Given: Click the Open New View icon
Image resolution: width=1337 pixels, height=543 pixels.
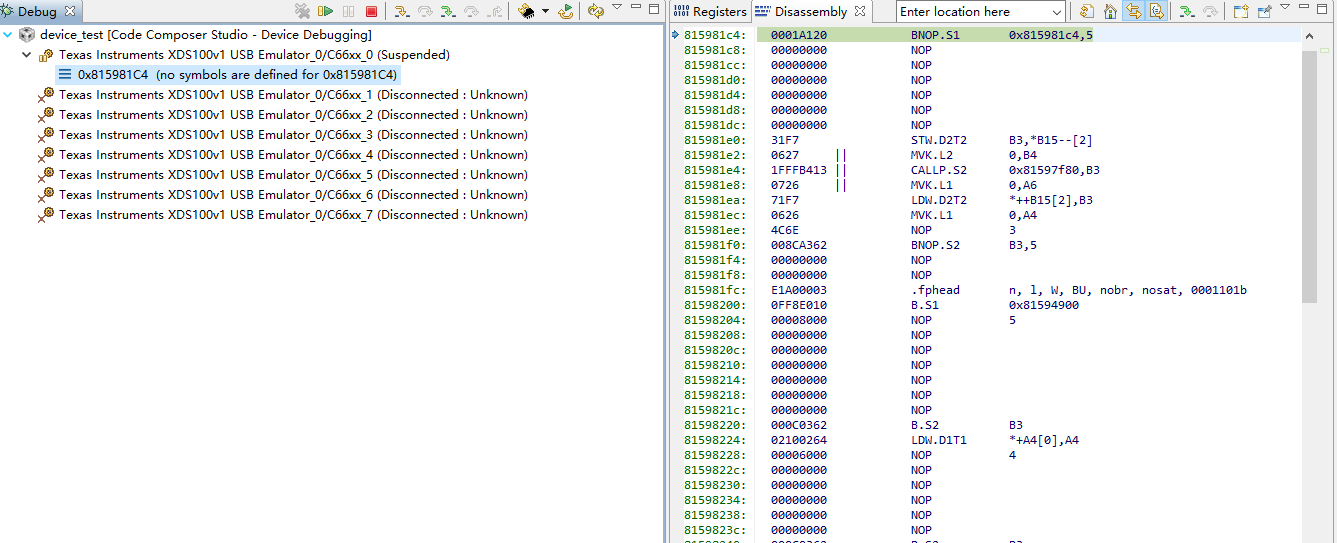Looking at the screenshot, I should [x=1241, y=12].
